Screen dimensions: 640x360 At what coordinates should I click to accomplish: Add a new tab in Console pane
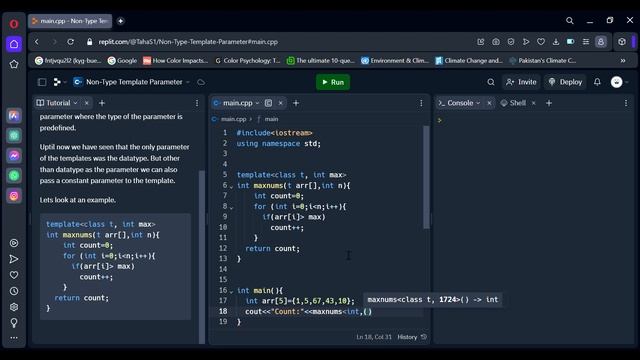coord(549,103)
